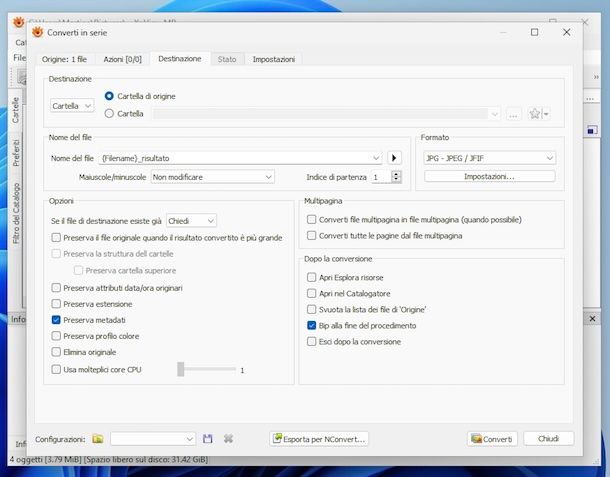Viewport: 610px width, 477px height.
Task: Click the Chiudi button
Action: [549, 438]
